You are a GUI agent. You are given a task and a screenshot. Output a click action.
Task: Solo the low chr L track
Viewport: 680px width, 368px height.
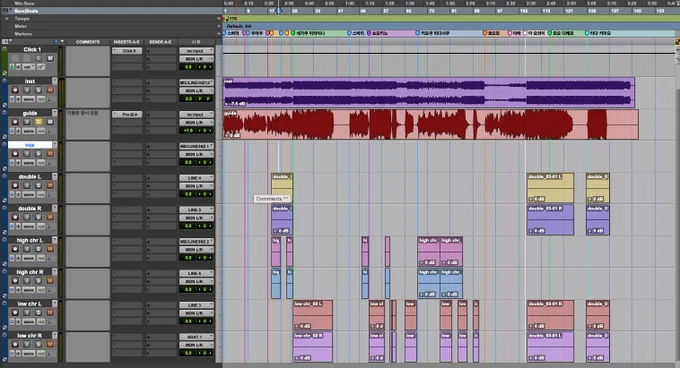[39, 312]
